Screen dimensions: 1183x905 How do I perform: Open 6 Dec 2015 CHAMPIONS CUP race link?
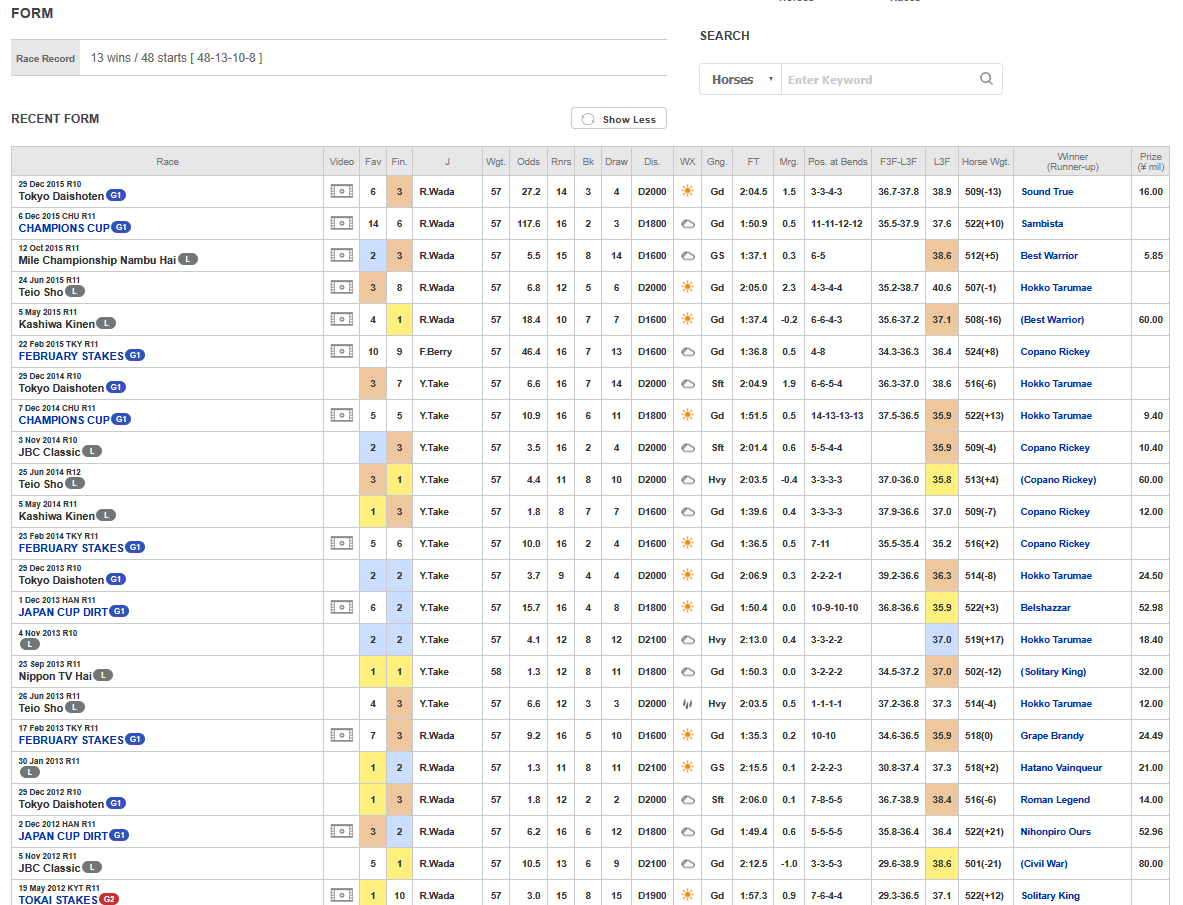click(x=64, y=229)
